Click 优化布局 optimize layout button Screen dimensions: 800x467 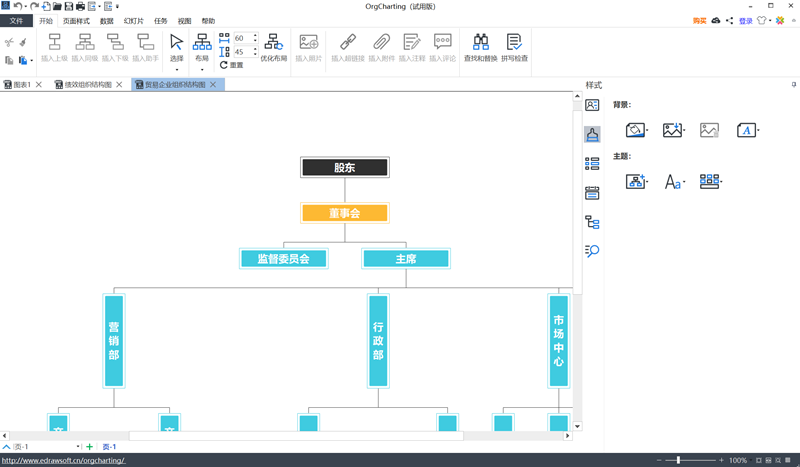click(274, 47)
